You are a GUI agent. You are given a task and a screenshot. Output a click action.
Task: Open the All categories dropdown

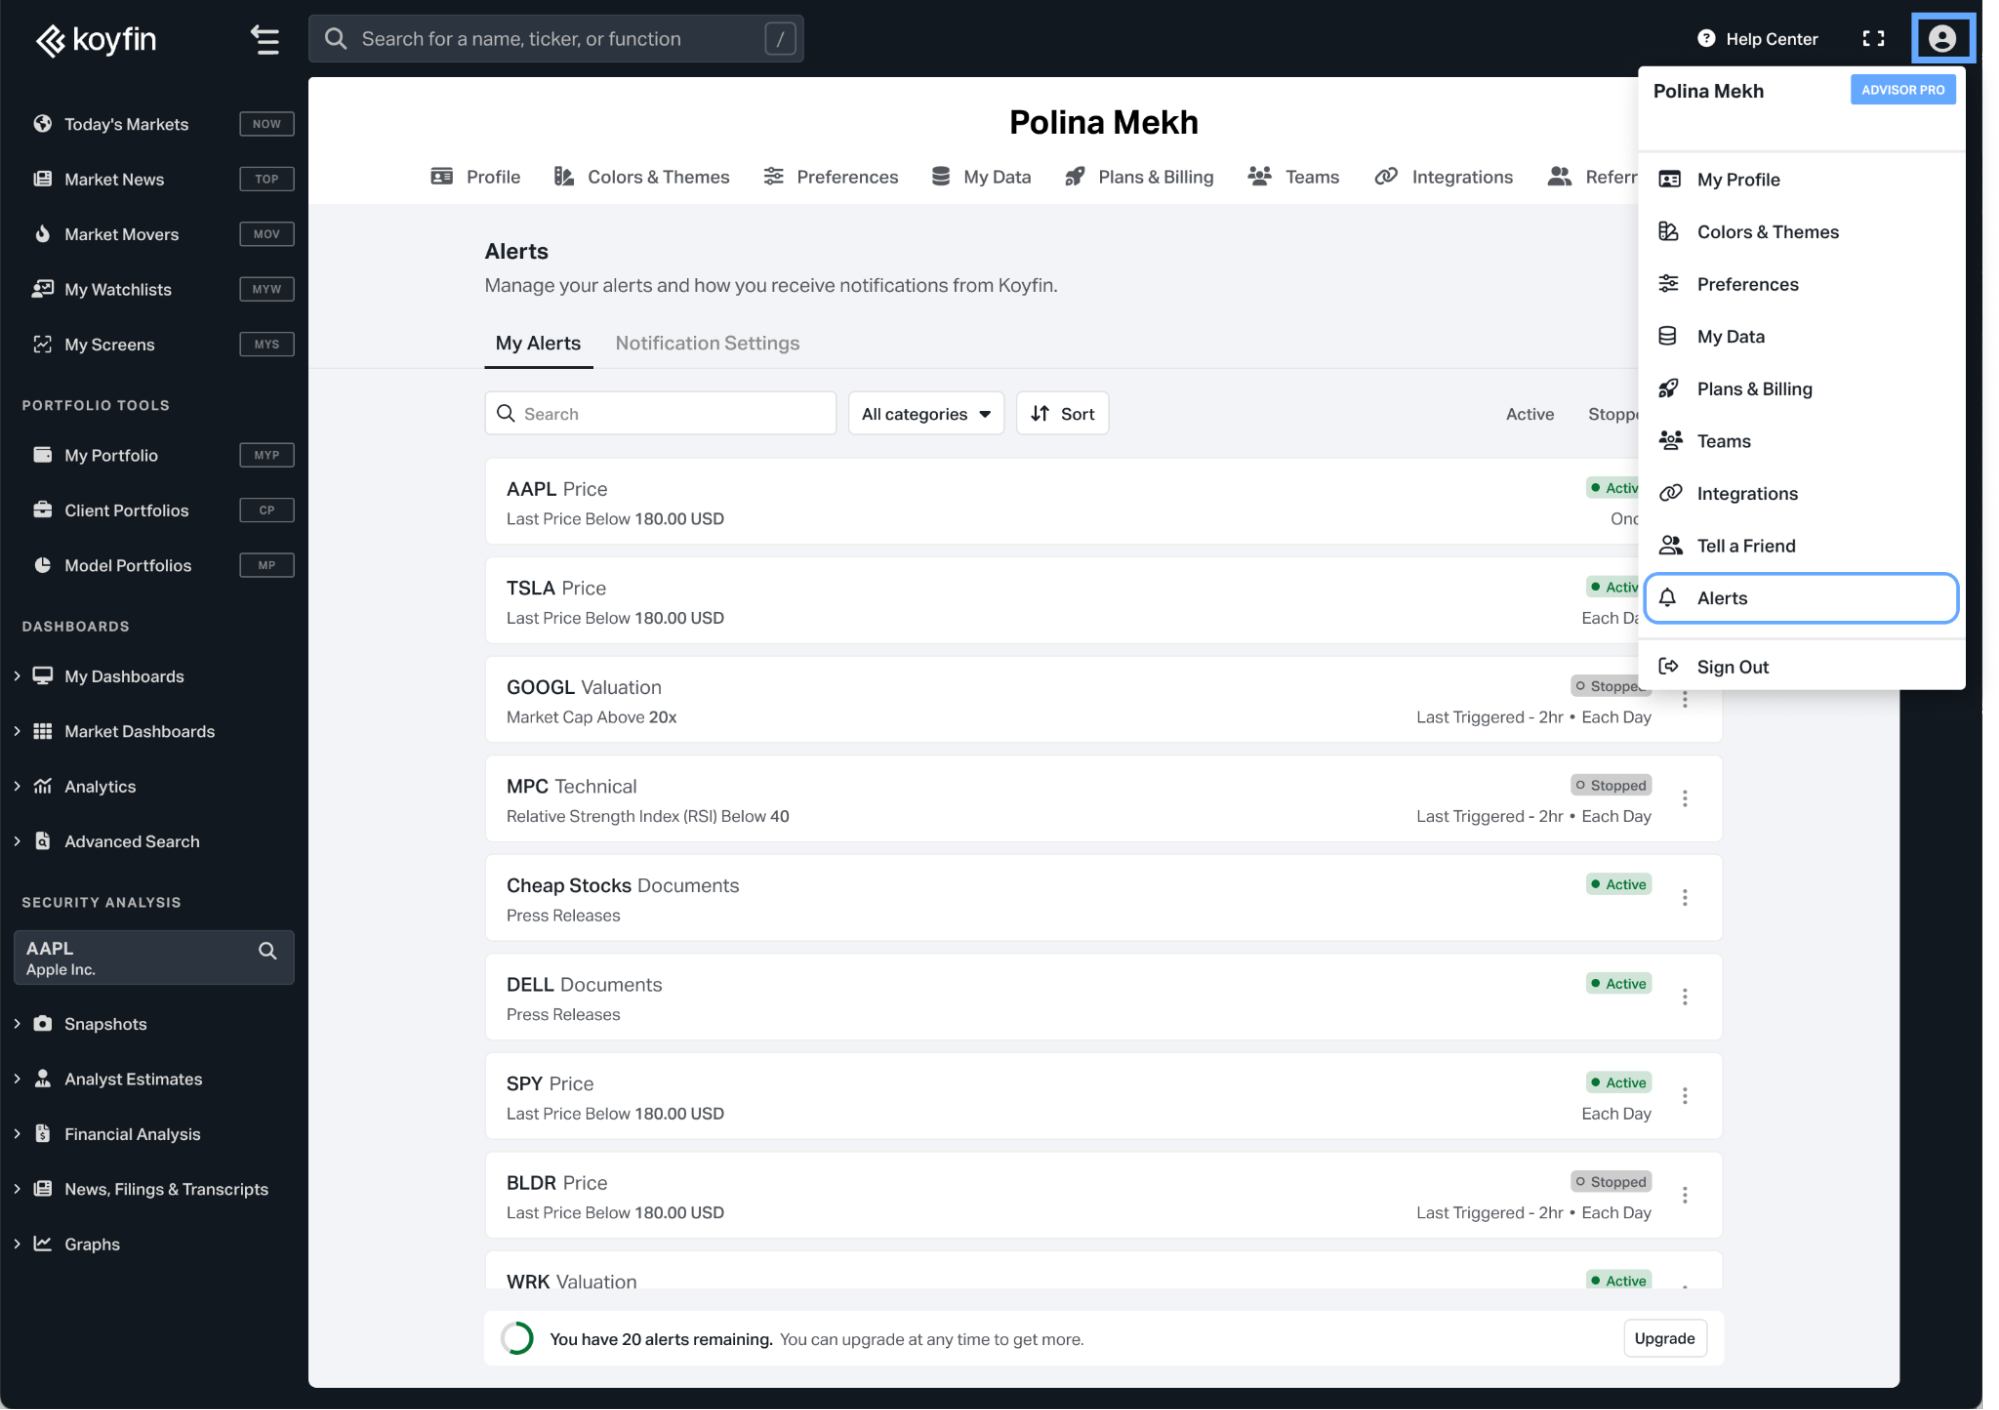(x=925, y=414)
